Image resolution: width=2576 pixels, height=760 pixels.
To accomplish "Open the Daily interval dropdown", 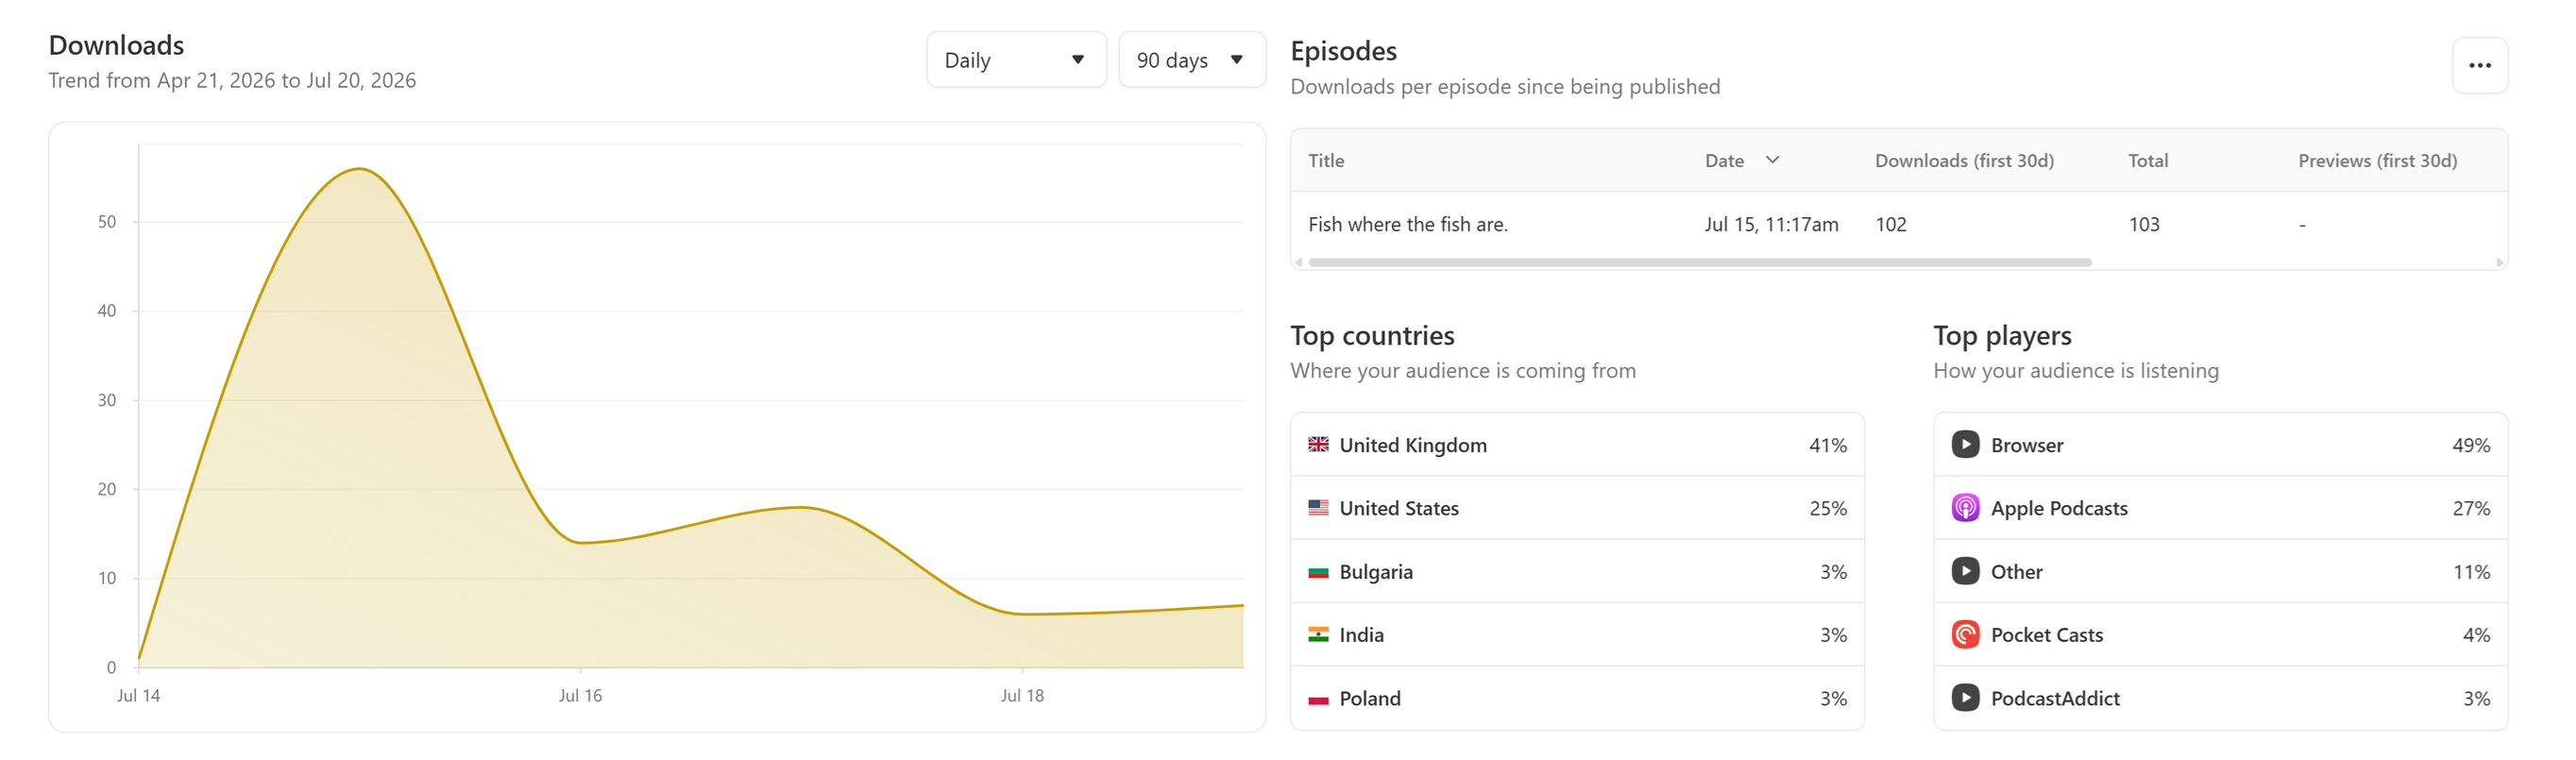I will pos(1016,60).
